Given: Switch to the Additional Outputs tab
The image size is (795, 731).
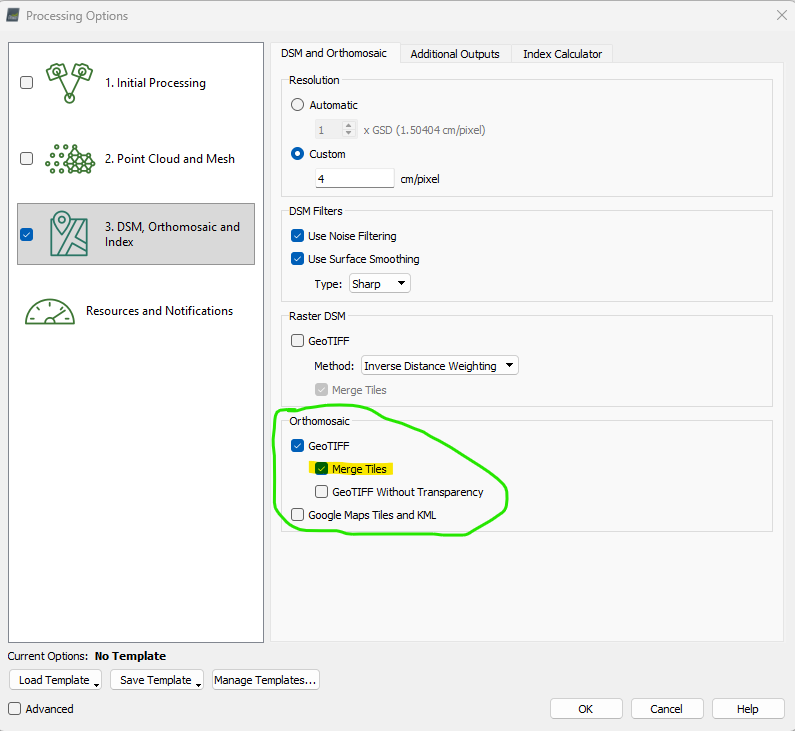Looking at the screenshot, I should 455,54.
